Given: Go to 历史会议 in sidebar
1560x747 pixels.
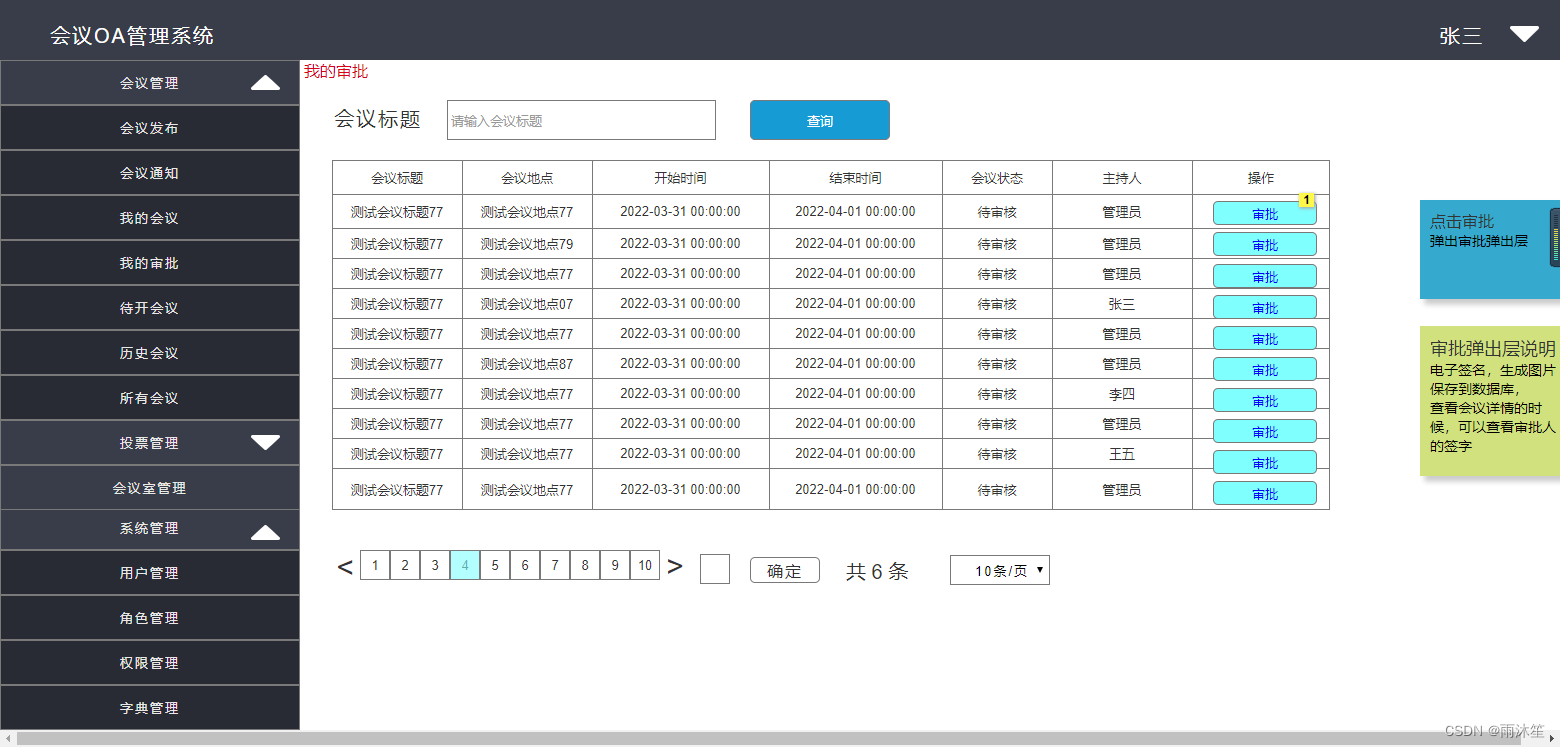Looking at the screenshot, I should (149, 353).
